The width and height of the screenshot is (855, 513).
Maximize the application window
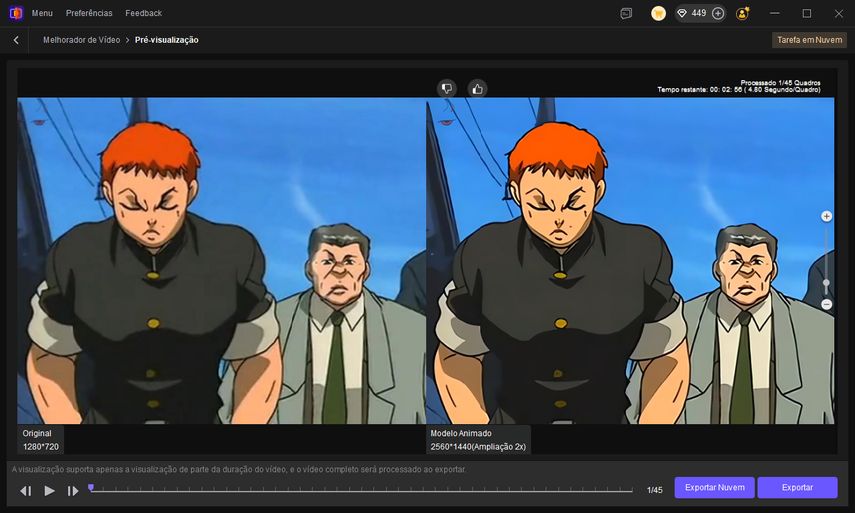(x=806, y=13)
